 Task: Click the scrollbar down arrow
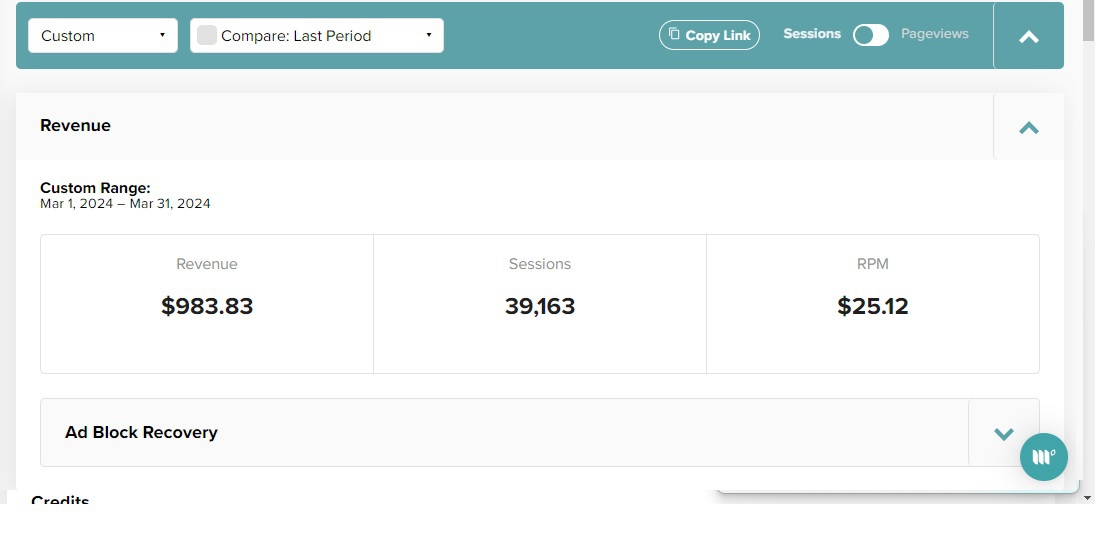[1088, 498]
